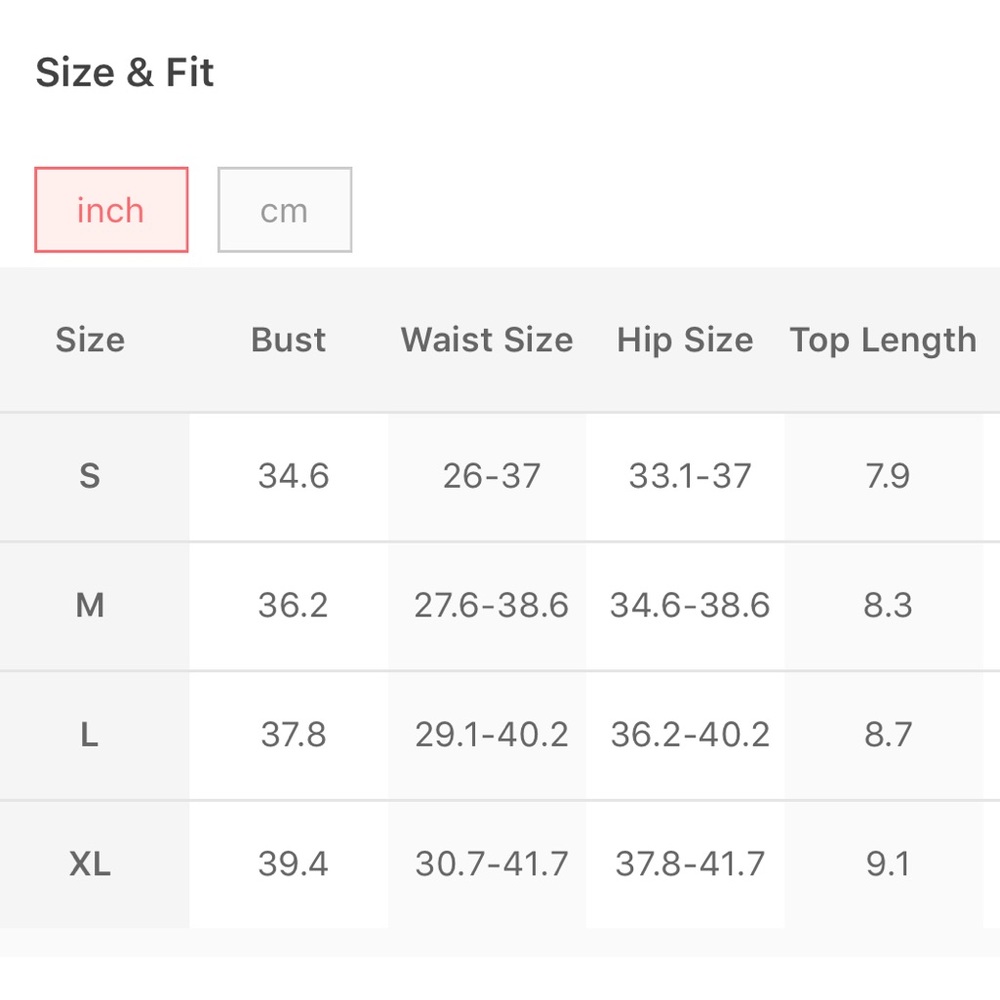Select the S size row label
Viewport: 1000px width, 1000px height.
click(x=90, y=476)
